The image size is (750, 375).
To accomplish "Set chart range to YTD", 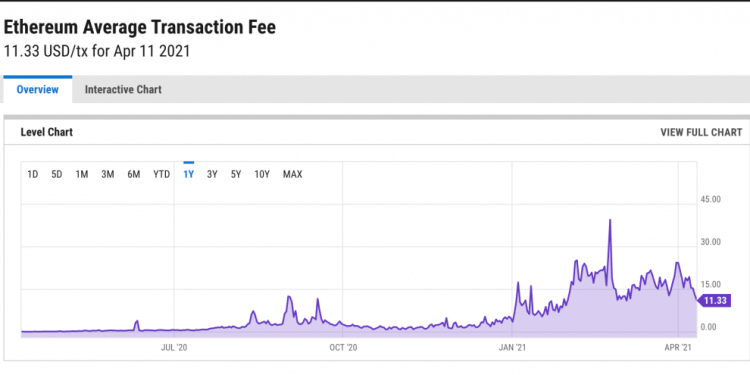I will point(162,175).
